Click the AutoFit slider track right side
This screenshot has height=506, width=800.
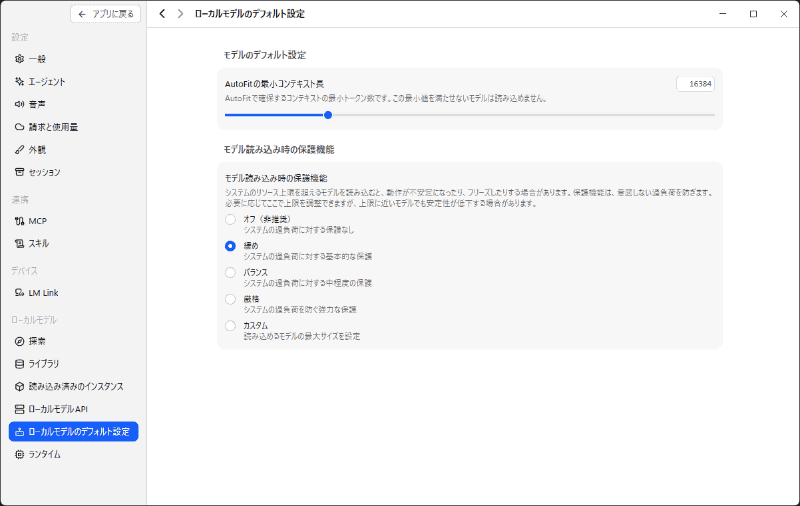523,115
